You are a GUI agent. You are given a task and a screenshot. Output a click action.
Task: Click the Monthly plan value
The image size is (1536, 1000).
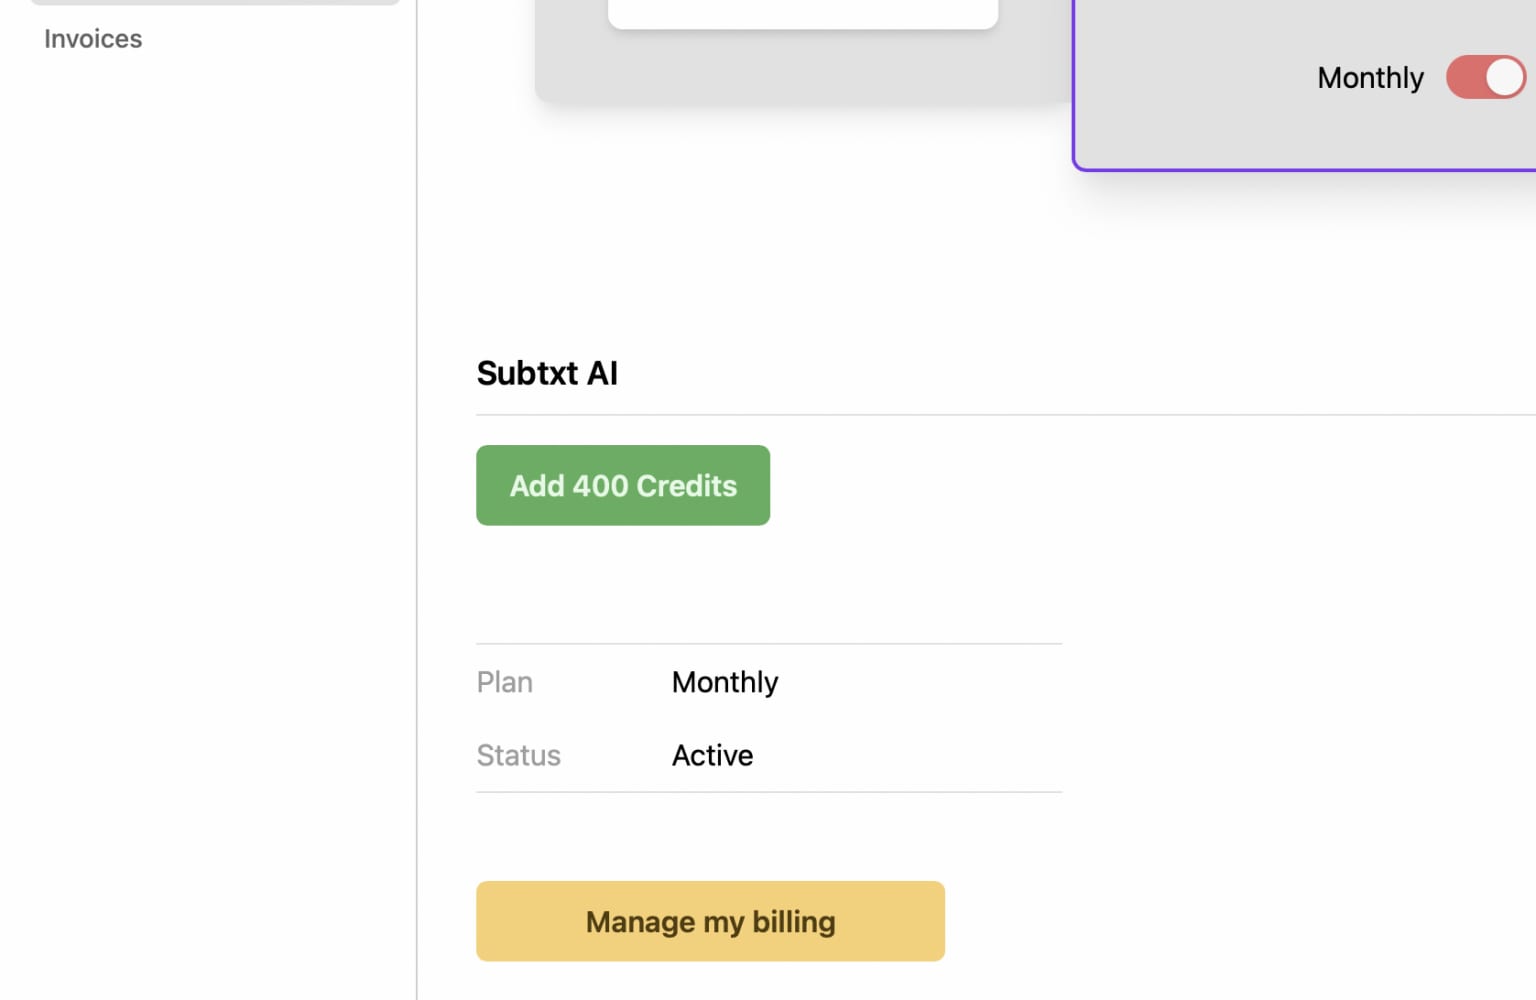[x=725, y=682]
